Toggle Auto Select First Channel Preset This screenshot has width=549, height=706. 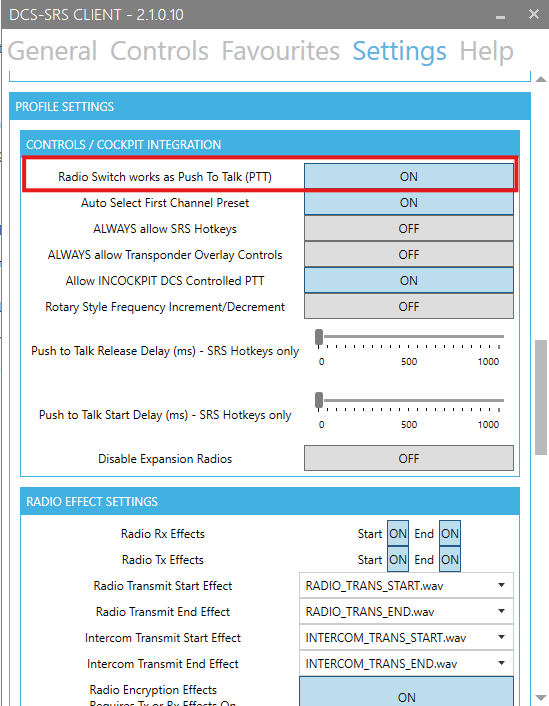pyautogui.click(x=408, y=203)
